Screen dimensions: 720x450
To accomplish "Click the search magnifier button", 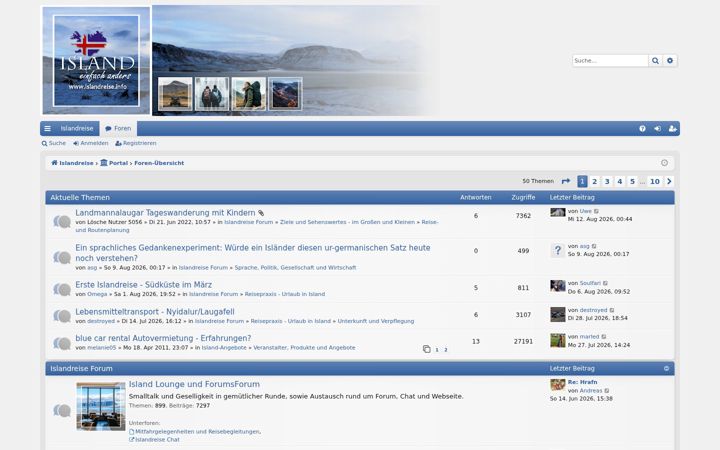I will (x=655, y=61).
